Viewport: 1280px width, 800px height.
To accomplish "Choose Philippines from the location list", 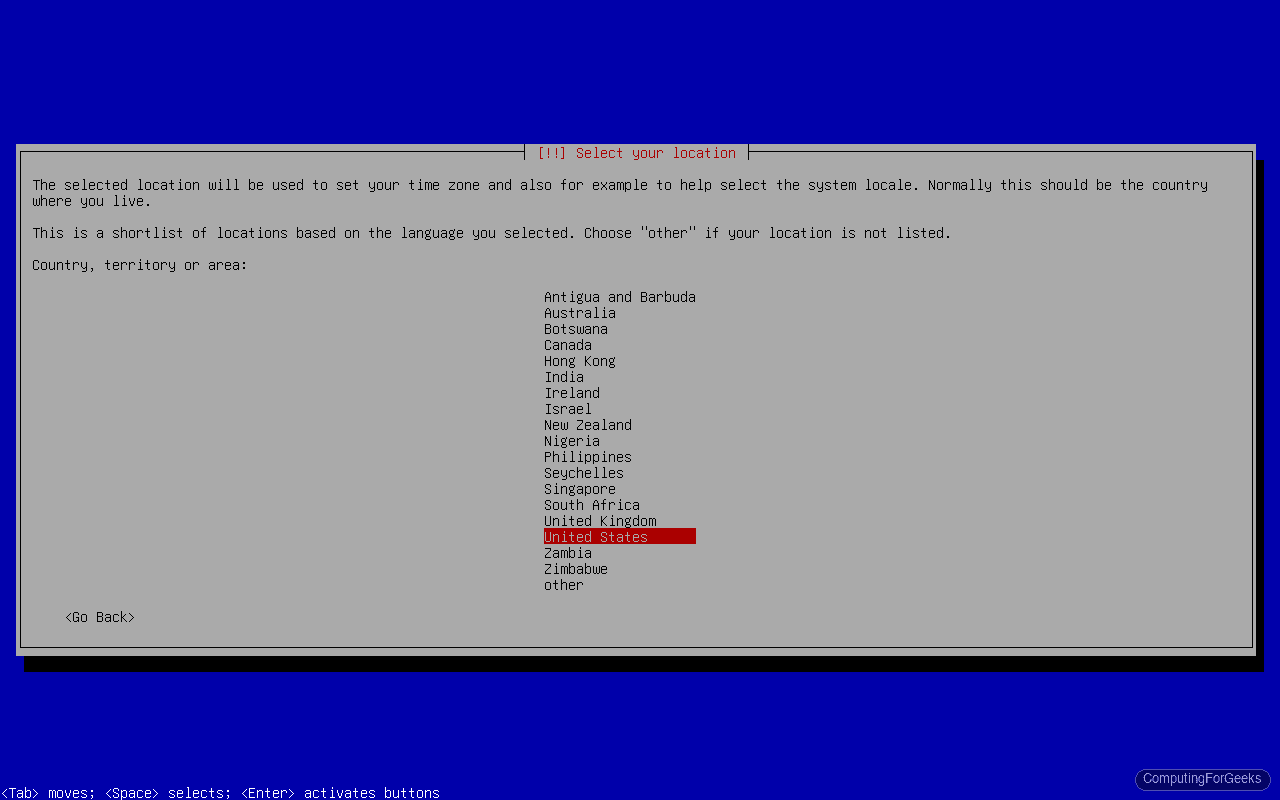I will pyautogui.click(x=587, y=457).
